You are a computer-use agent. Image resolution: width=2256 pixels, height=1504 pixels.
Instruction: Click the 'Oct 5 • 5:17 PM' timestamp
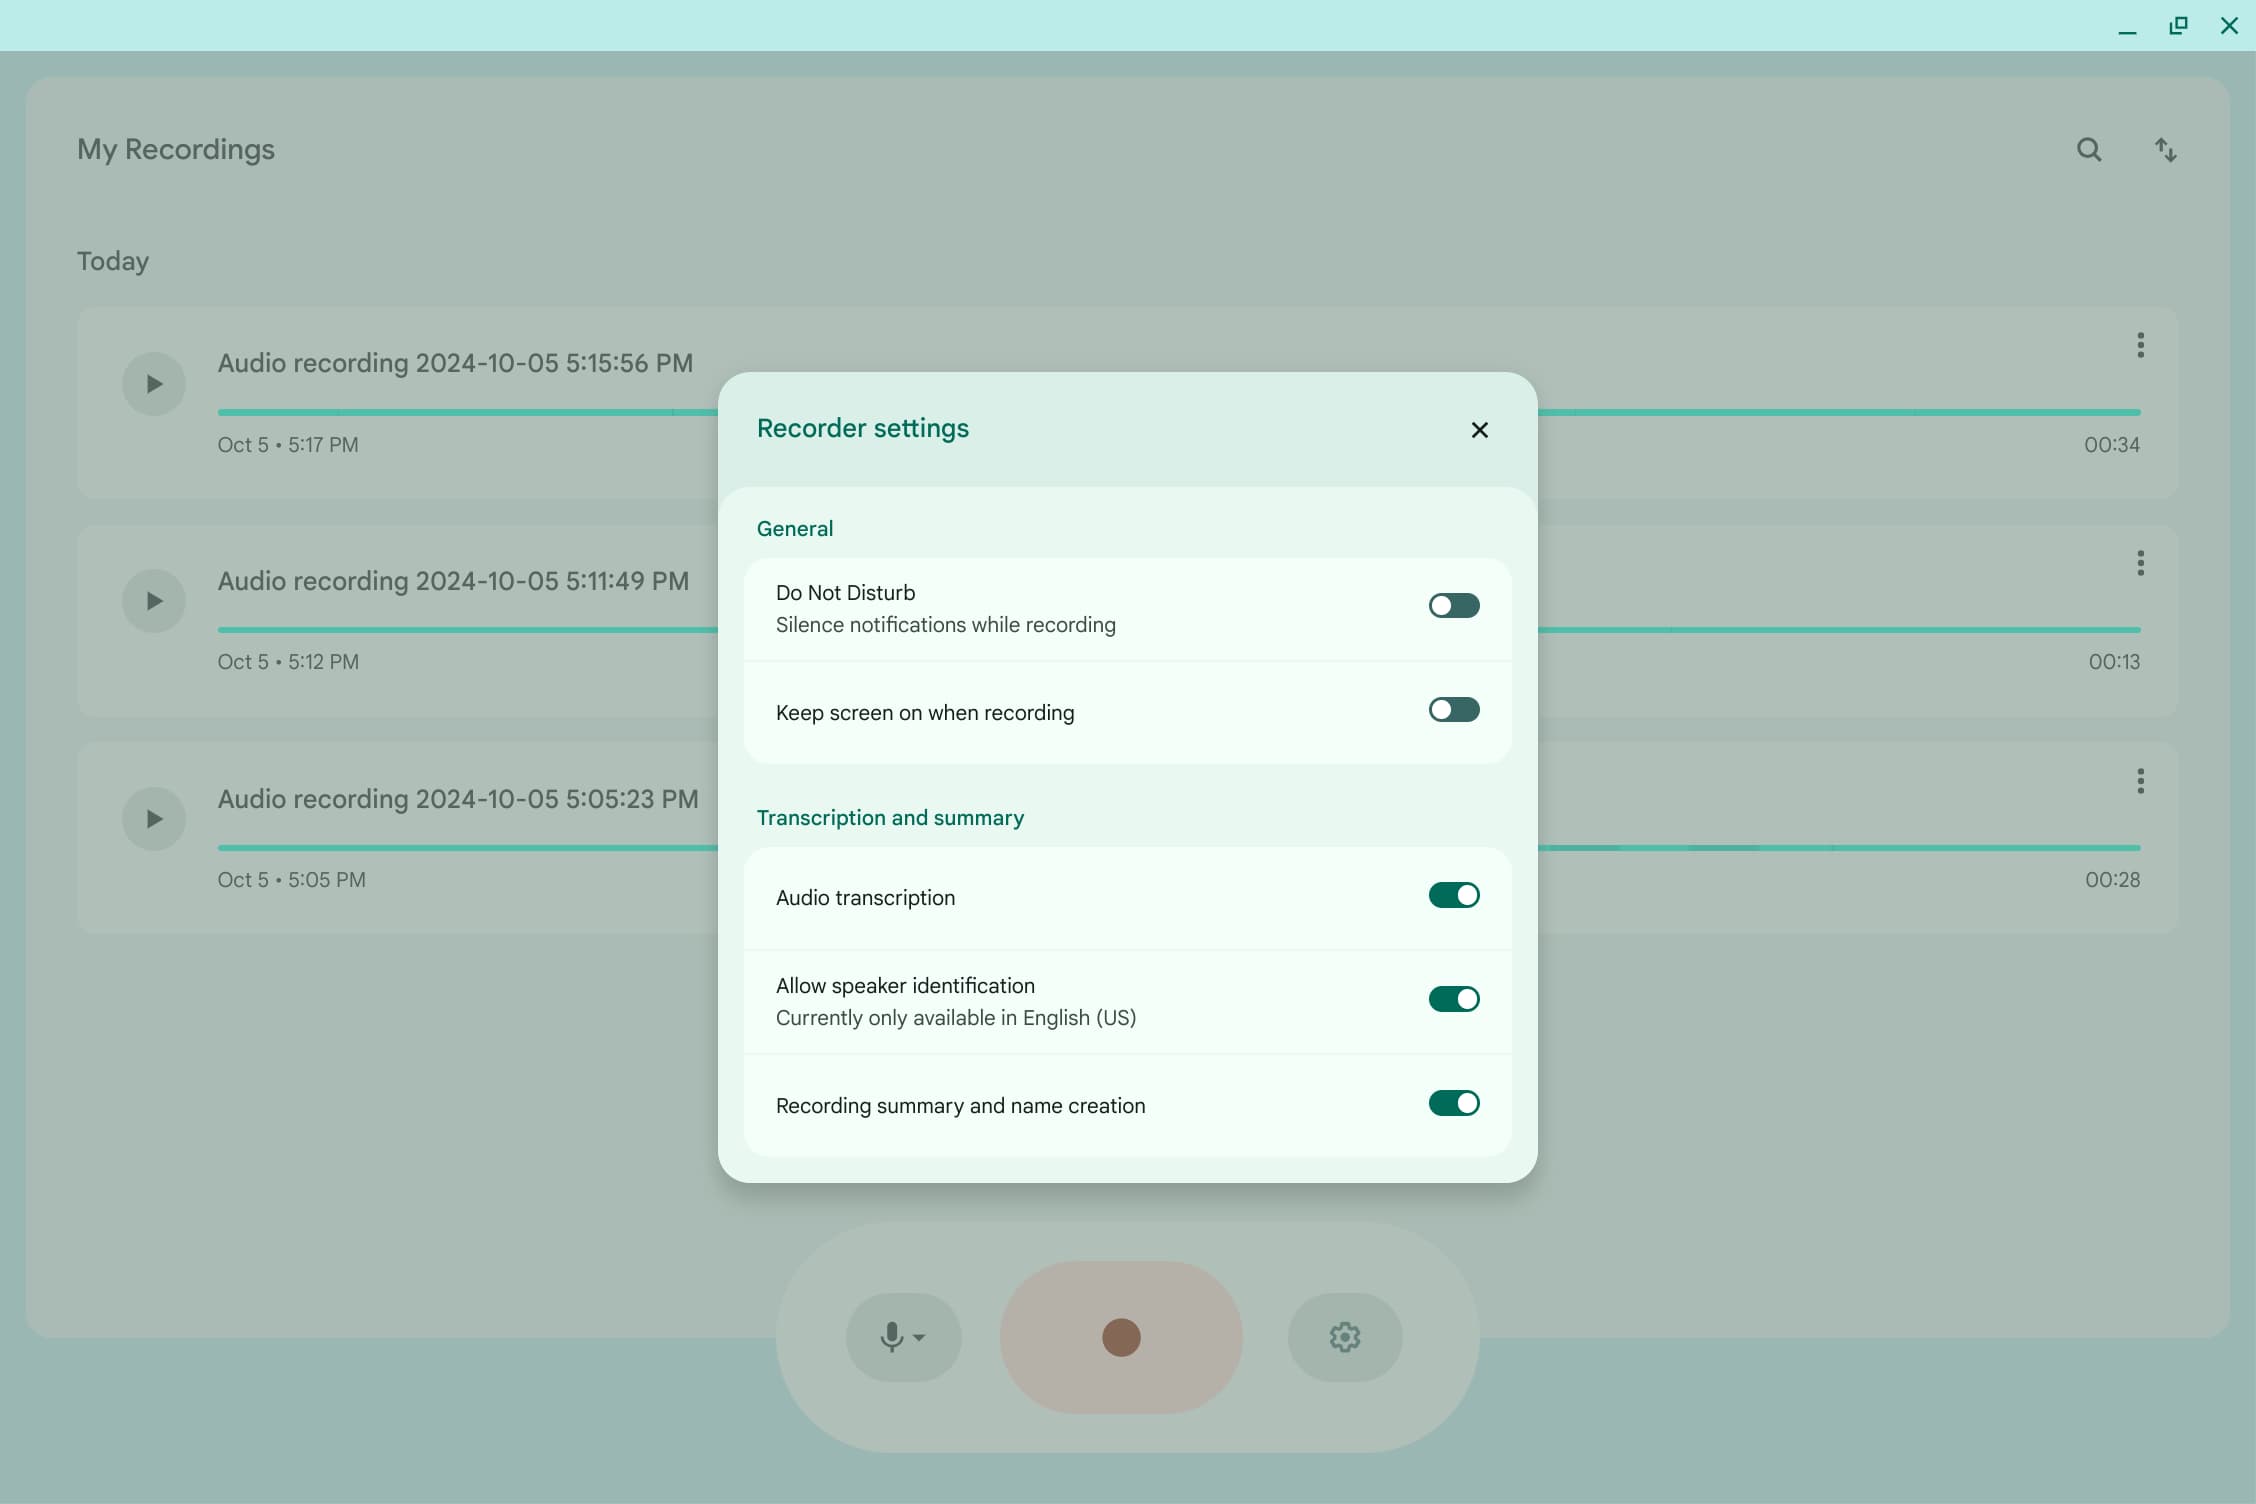pos(288,445)
